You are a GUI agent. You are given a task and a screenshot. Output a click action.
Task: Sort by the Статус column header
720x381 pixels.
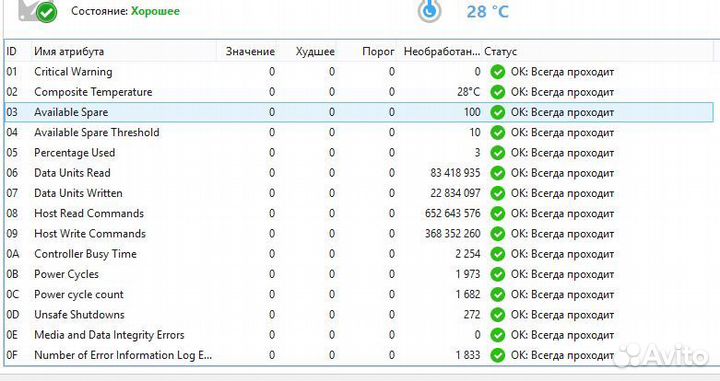pyautogui.click(x=501, y=51)
